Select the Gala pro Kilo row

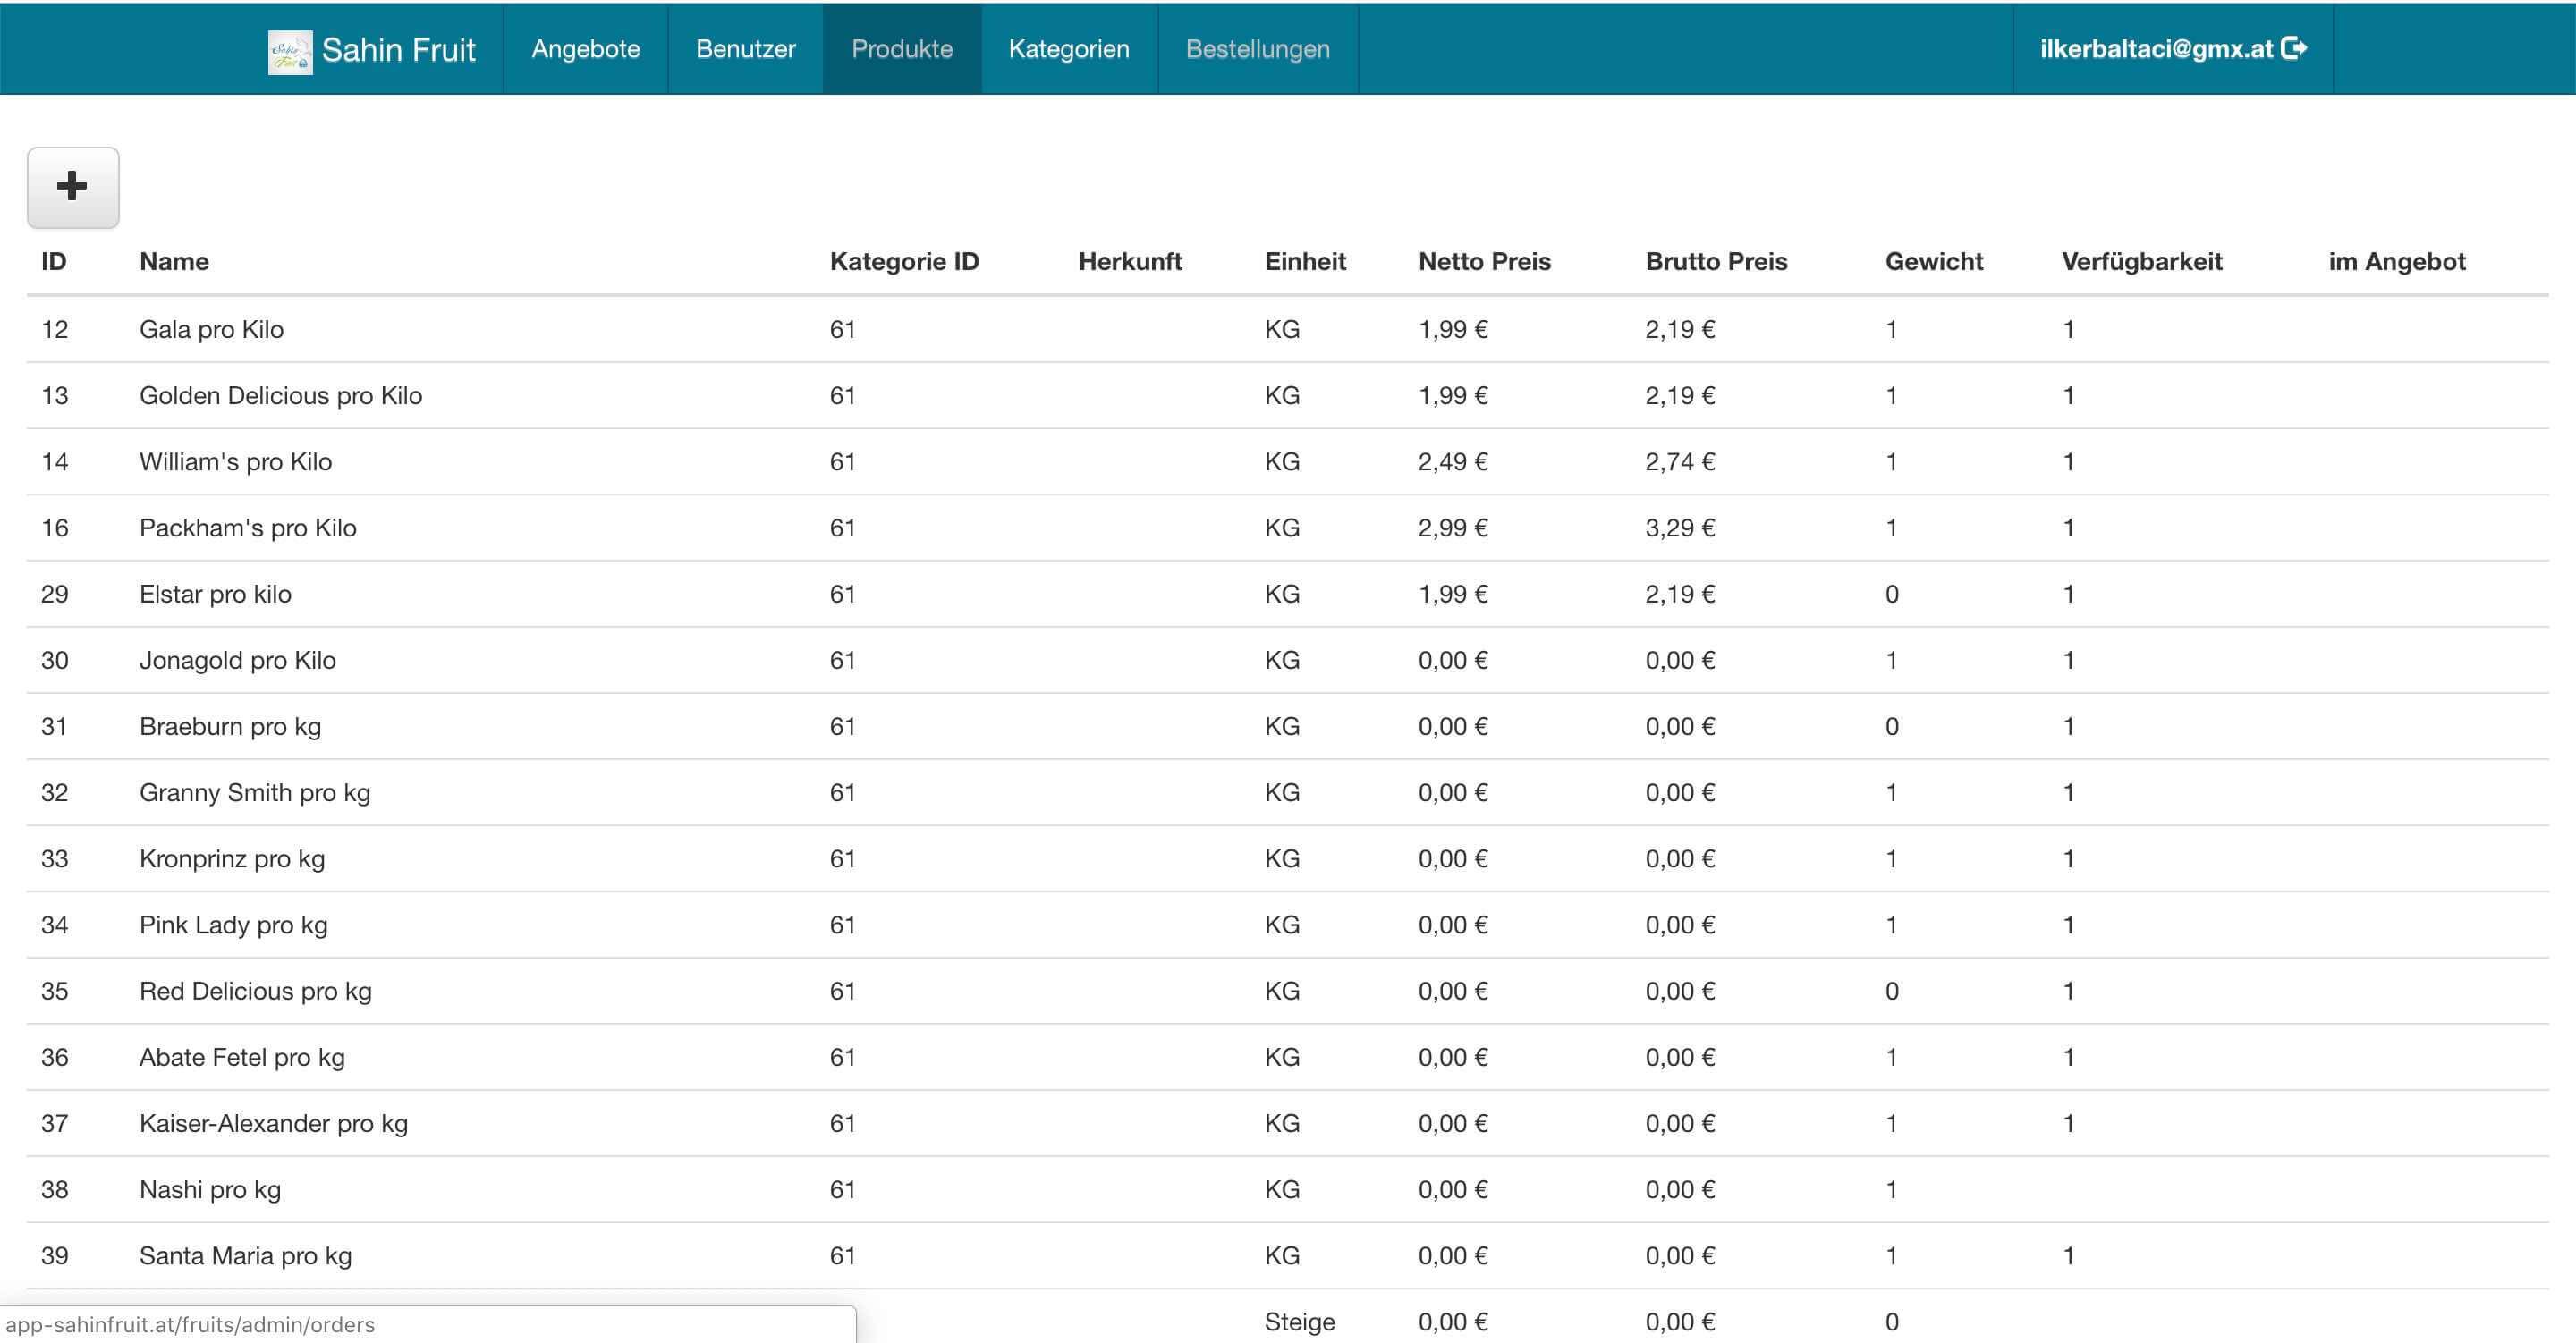211,329
